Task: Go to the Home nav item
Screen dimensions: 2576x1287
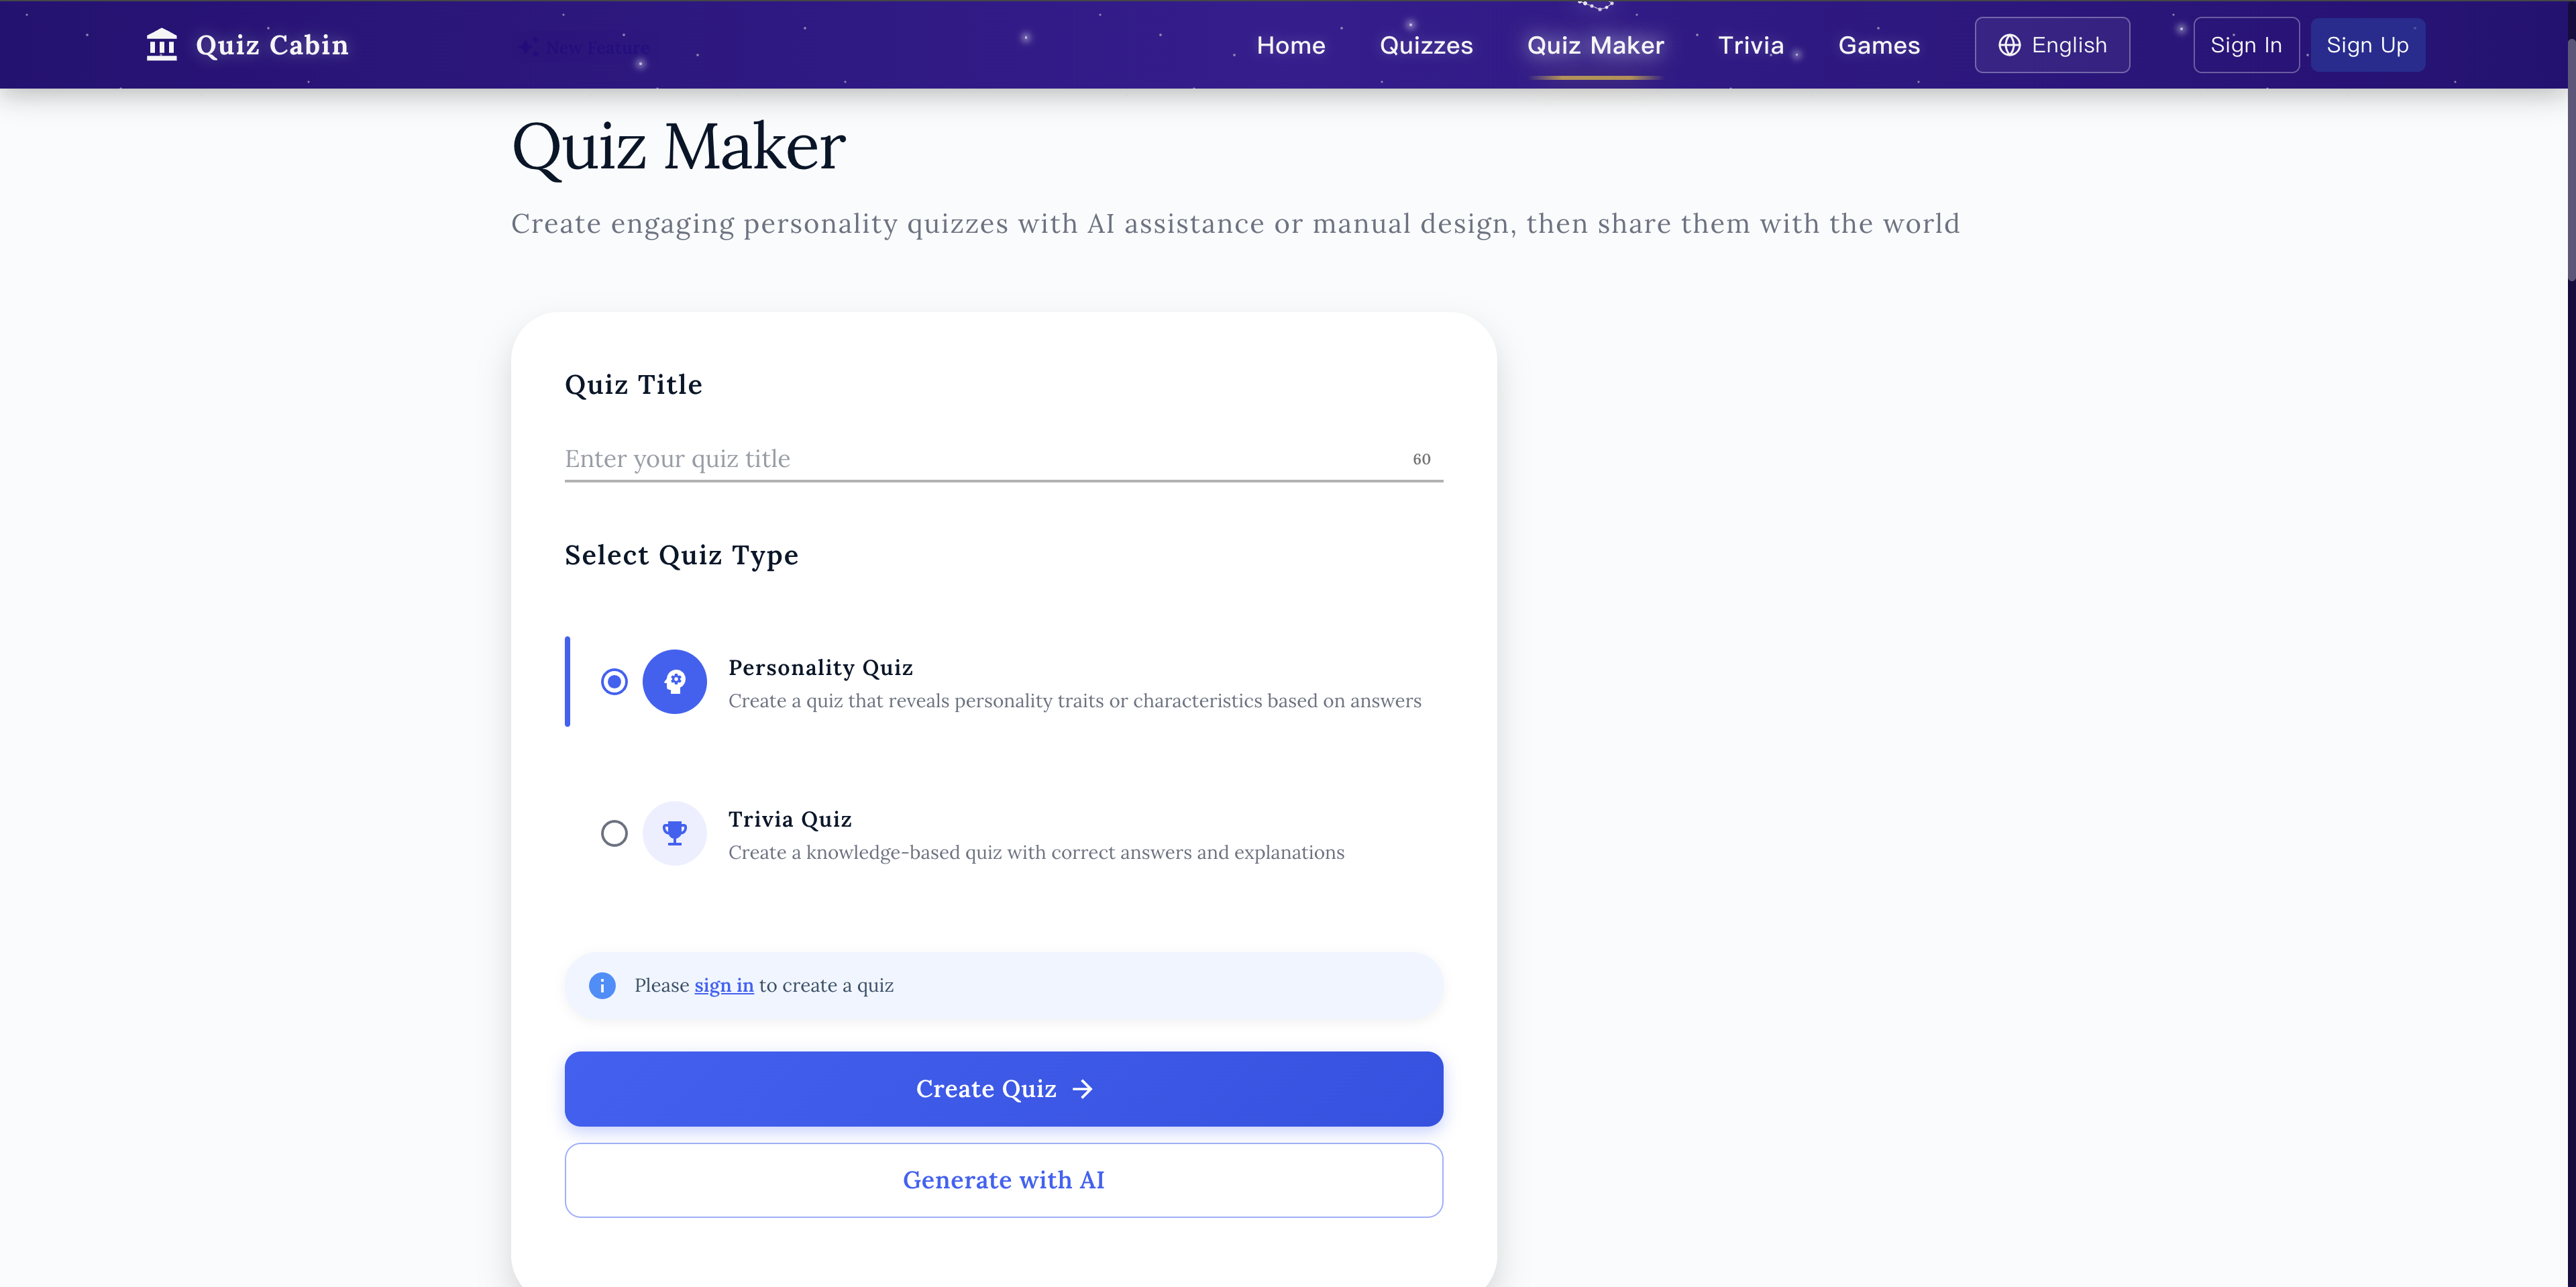Action: tap(1290, 45)
